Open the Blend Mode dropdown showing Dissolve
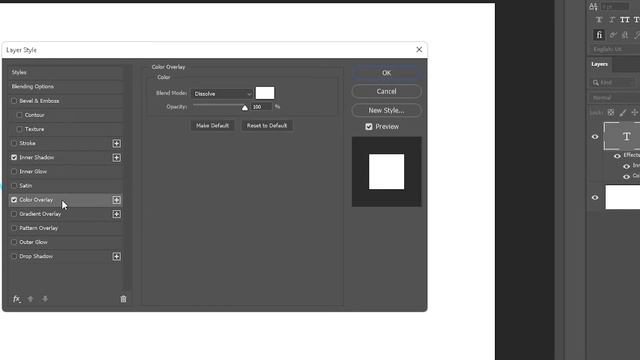The width and height of the screenshot is (640, 360). pyautogui.click(x=222, y=94)
